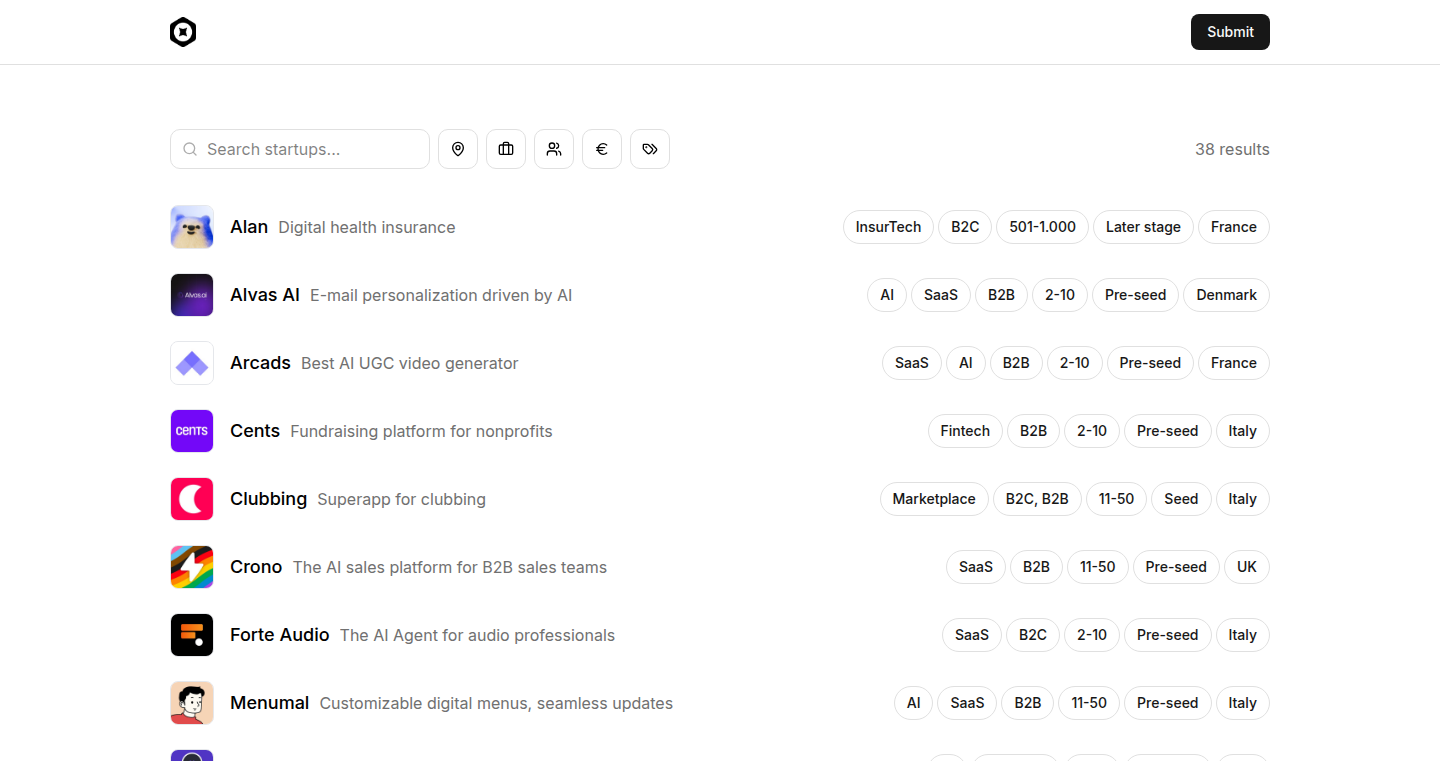Select the SaaS tag on Crono
This screenshot has height=761, width=1440.
pyautogui.click(x=976, y=567)
